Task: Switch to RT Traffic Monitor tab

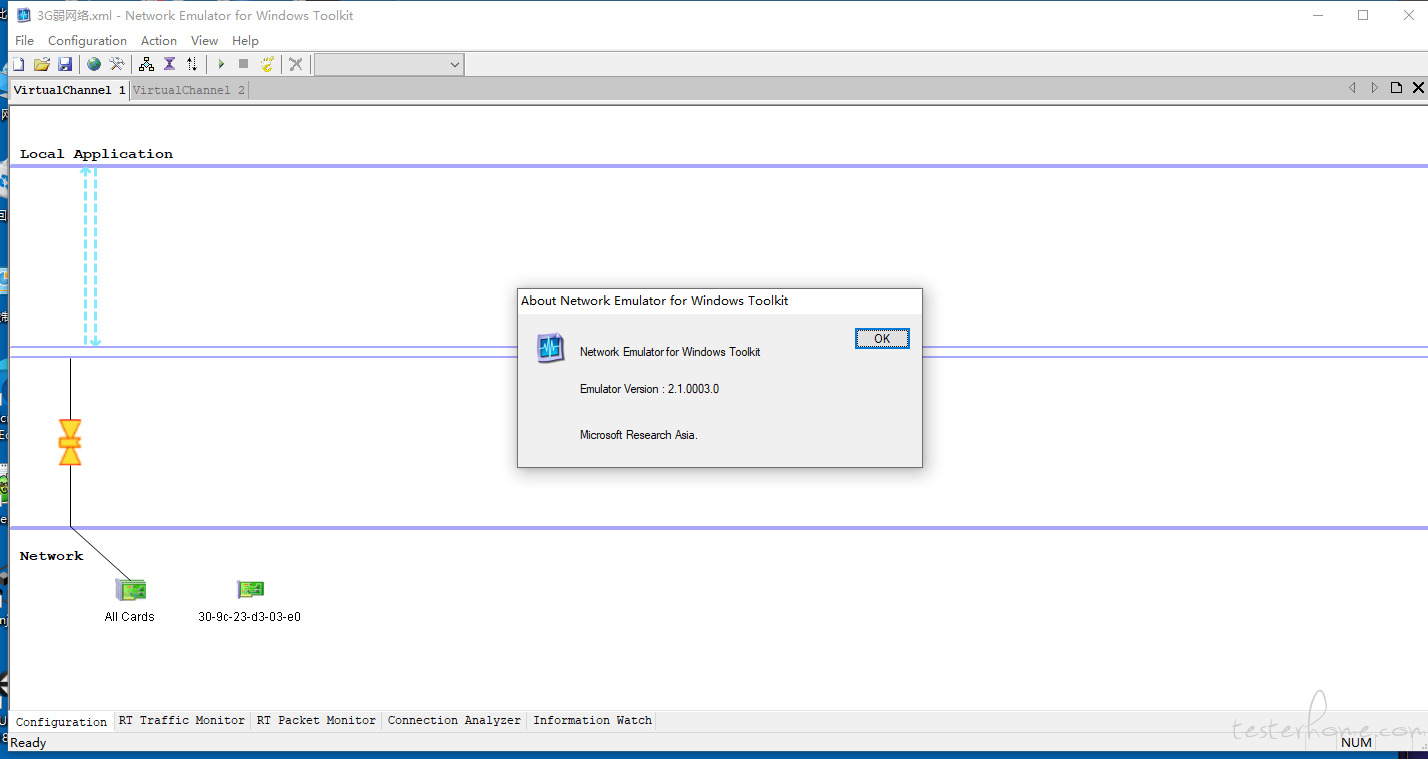Action: pyautogui.click(x=182, y=720)
